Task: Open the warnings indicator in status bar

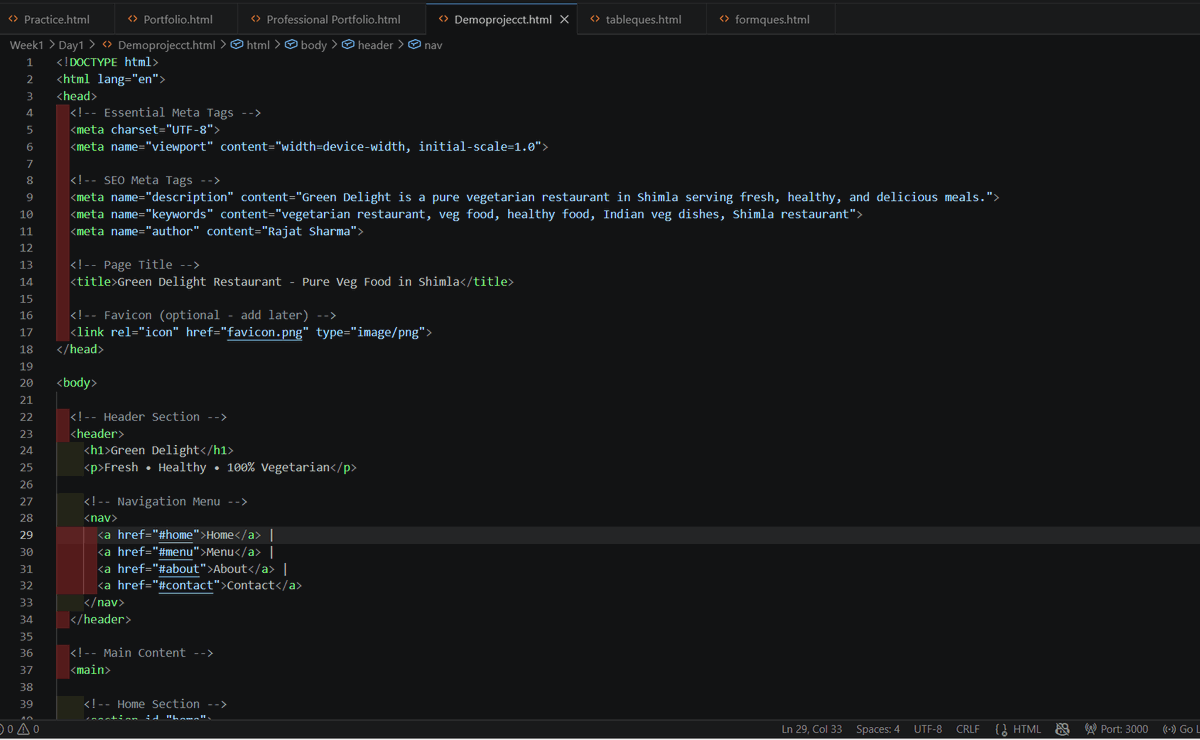Action: [28, 729]
